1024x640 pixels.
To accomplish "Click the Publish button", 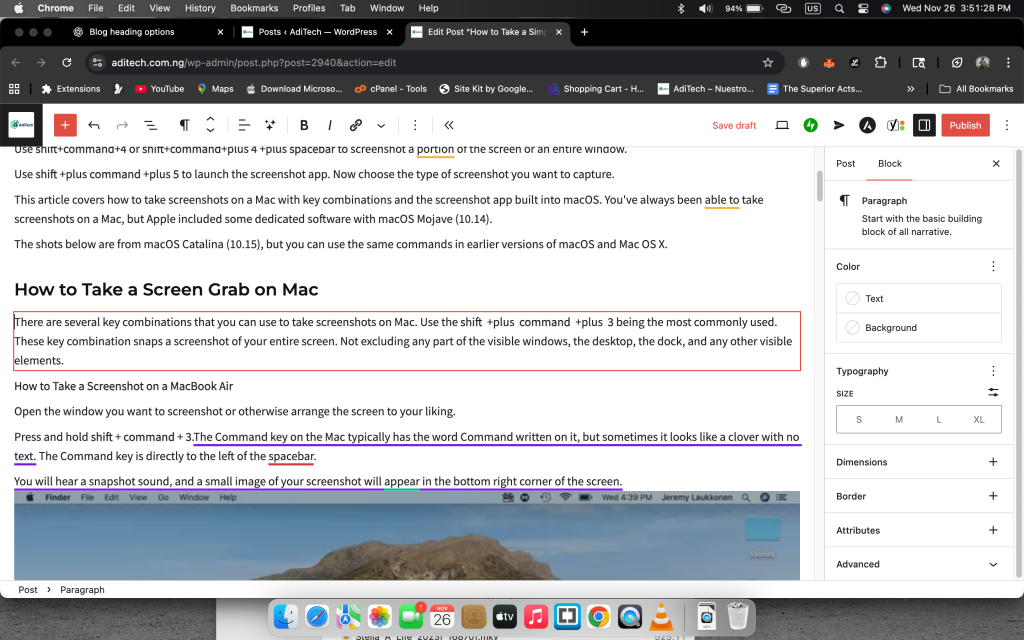I will (965, 125).
